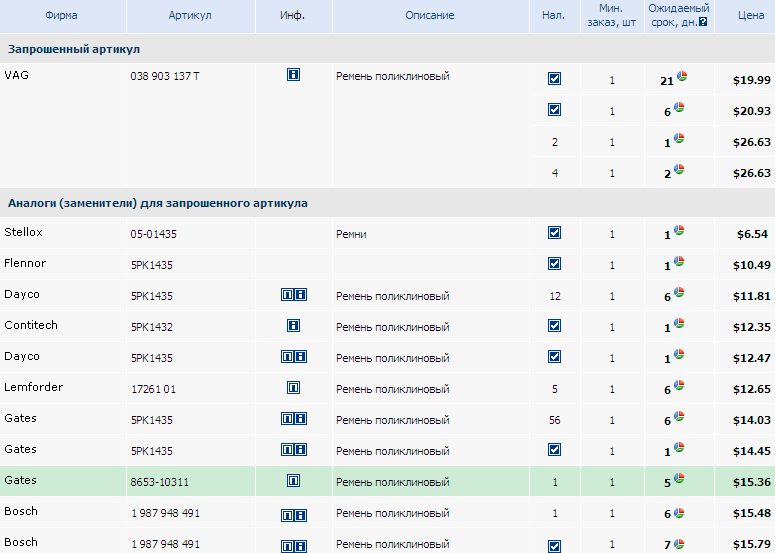Open the delivery pie chart in the Bosch $15.48 row

coord(679,513)
